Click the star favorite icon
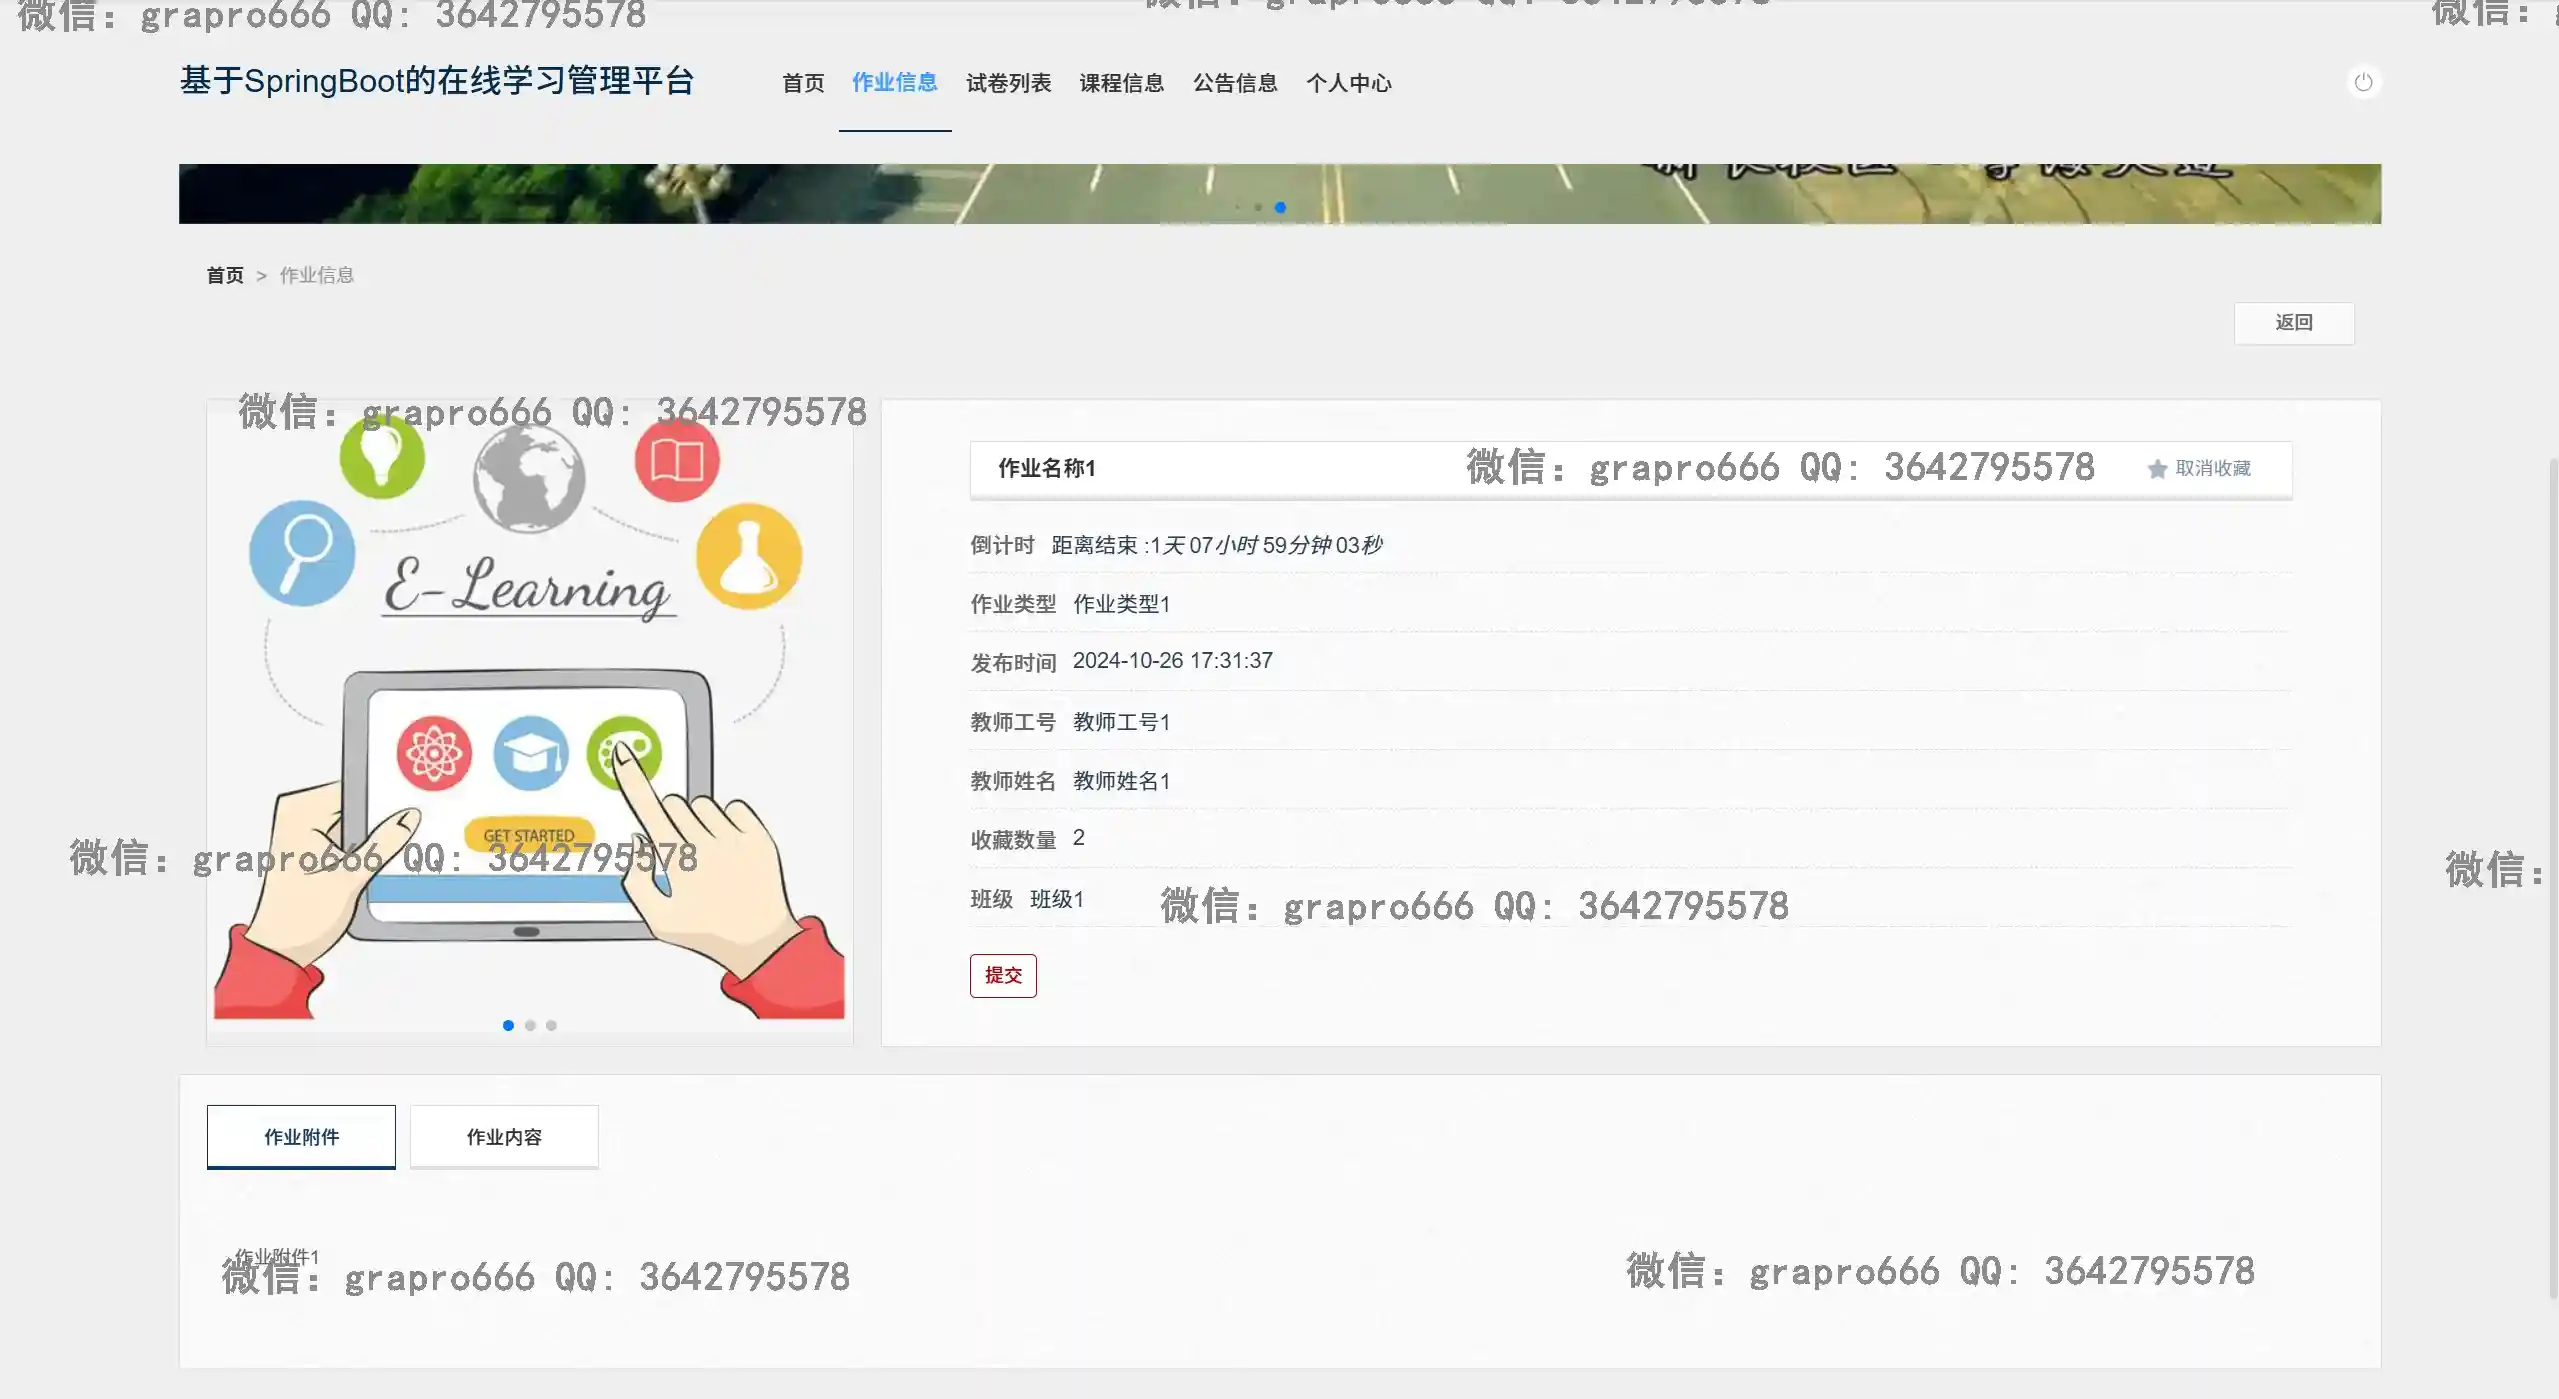 2157,469
